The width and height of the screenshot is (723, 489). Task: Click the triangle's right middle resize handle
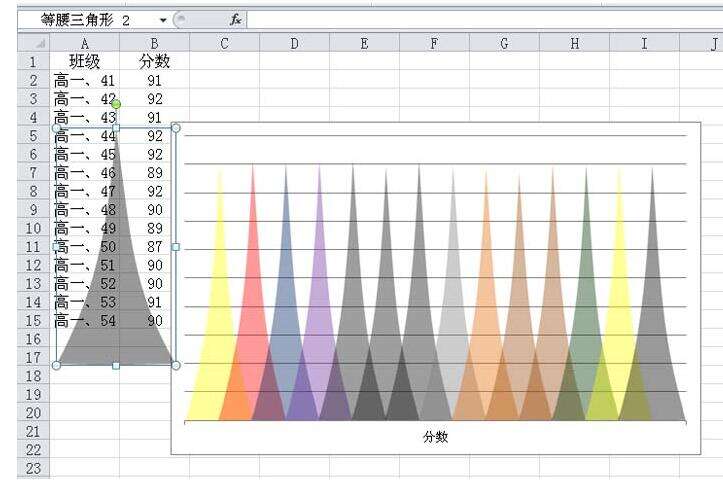tap(176, 247)
